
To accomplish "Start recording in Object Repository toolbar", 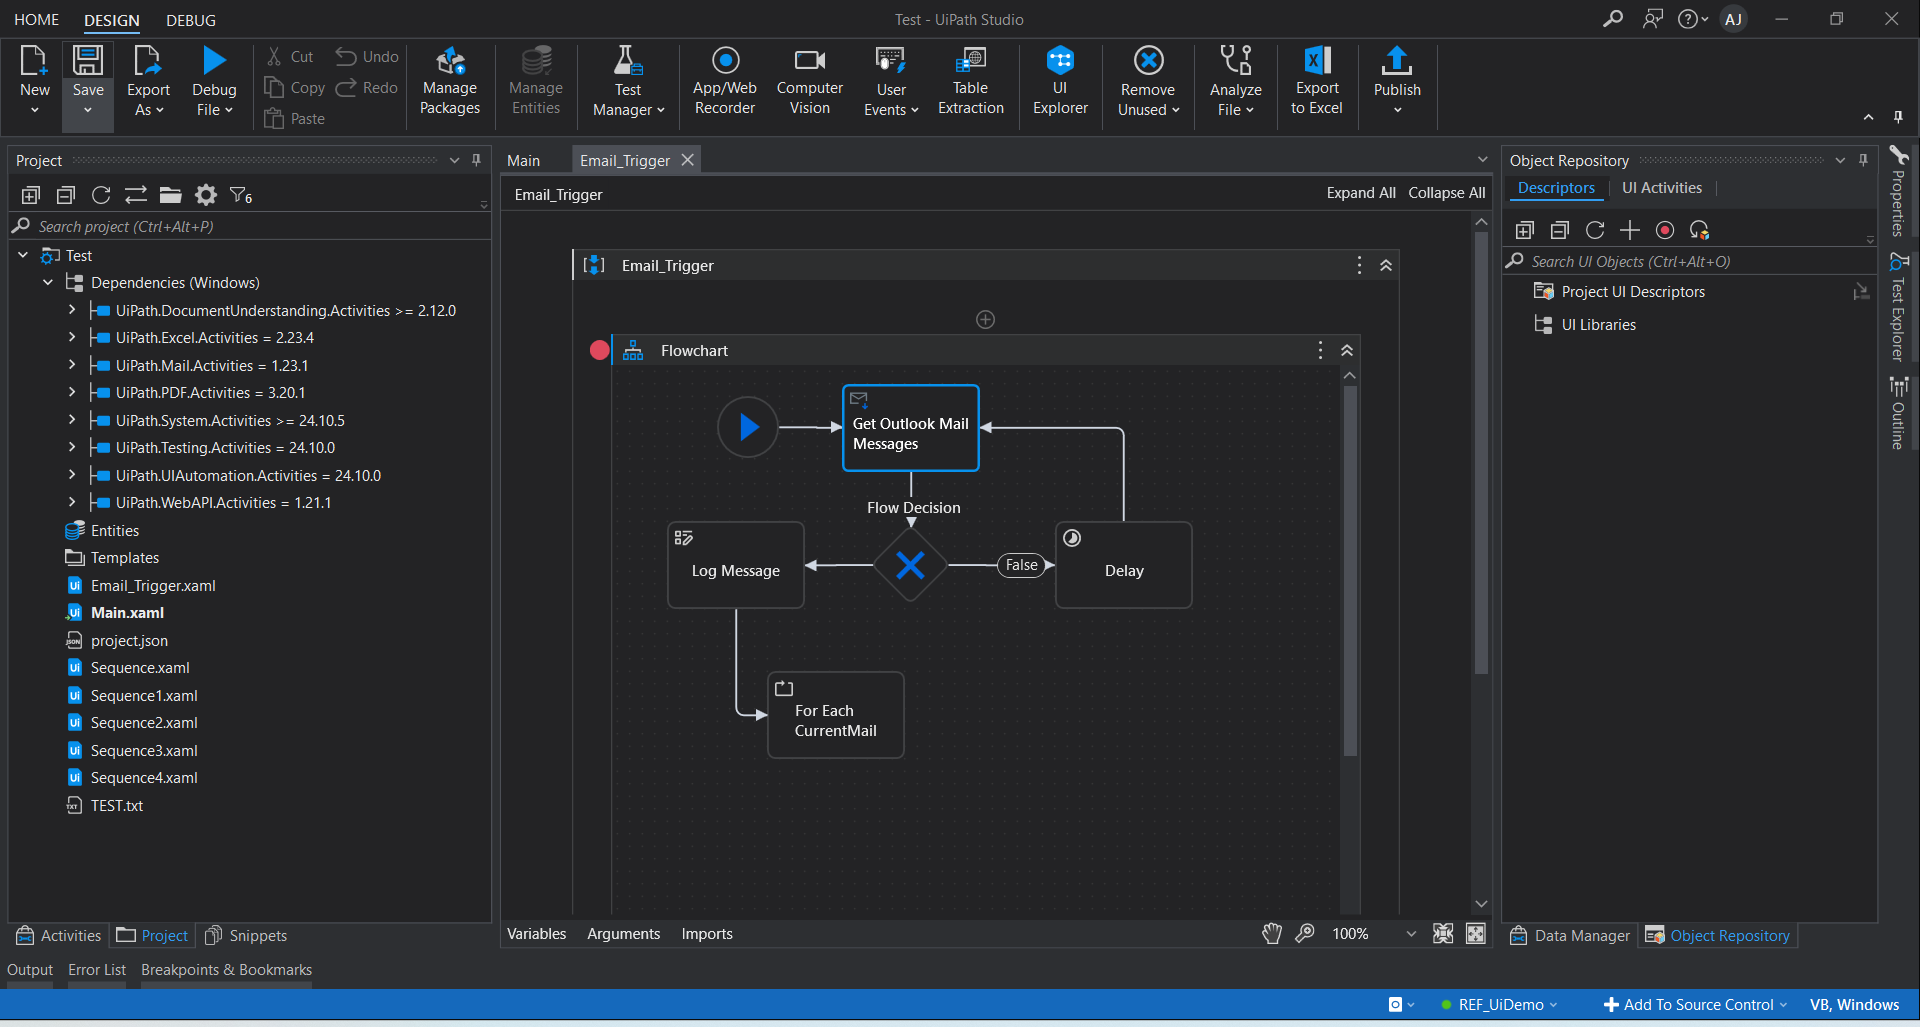I will tap(1665, 231).
